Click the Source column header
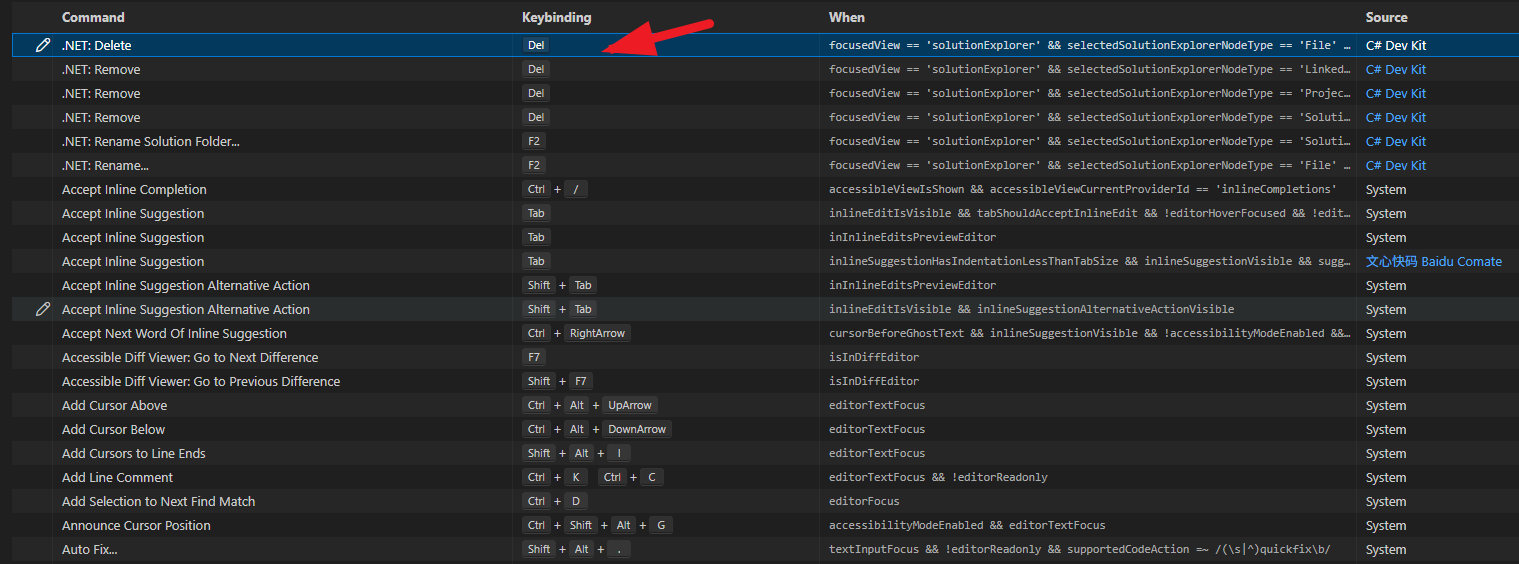The height and width of the screenshot is (564, 1519). pyautogui.click(x=1386, y=17)
